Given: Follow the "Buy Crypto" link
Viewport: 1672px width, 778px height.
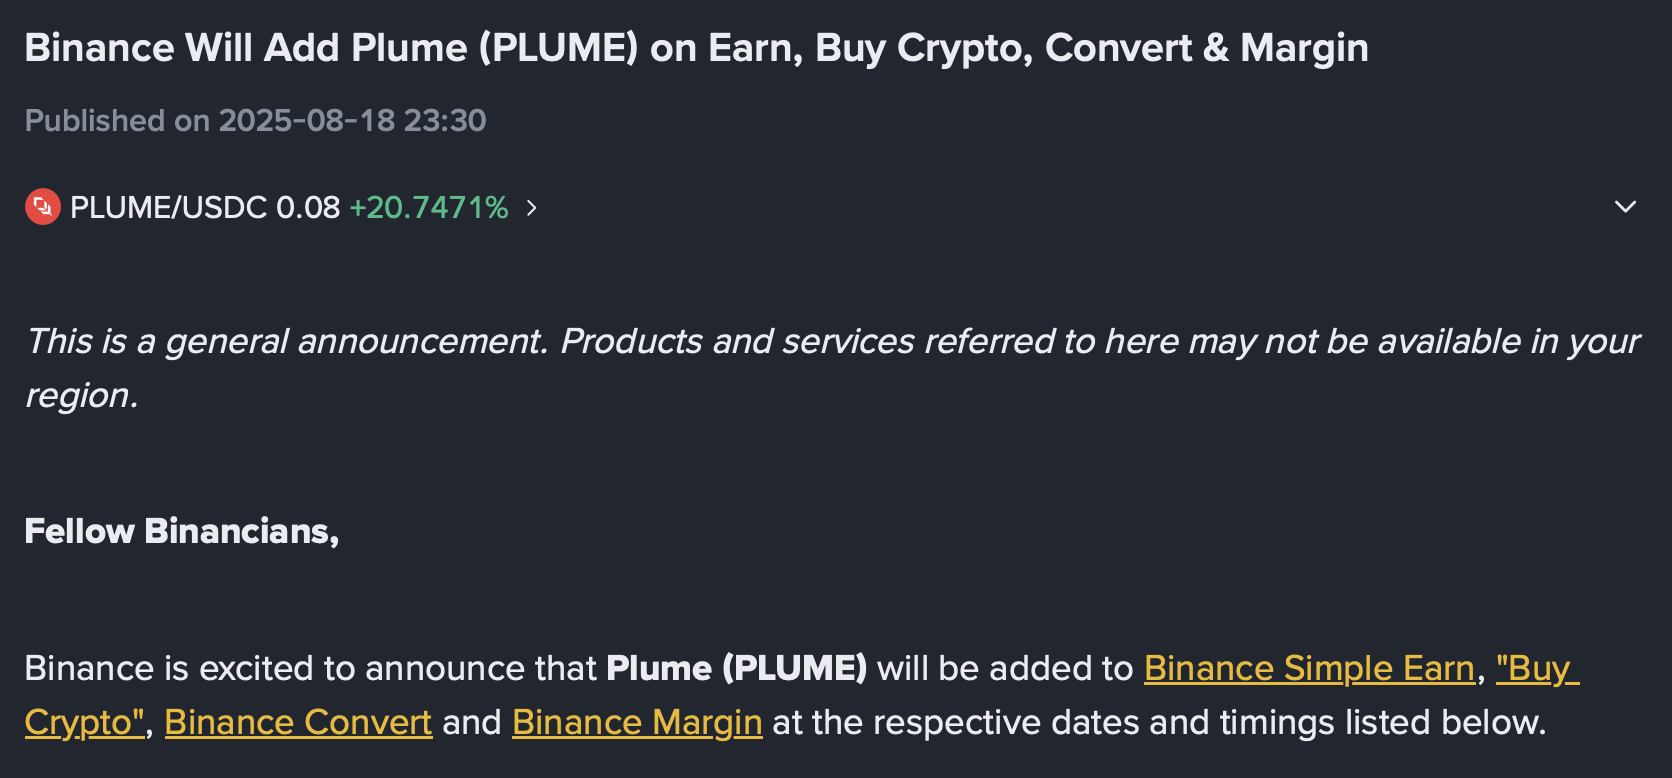Looking at the screenshot, I should click(x=1537, y=669).
